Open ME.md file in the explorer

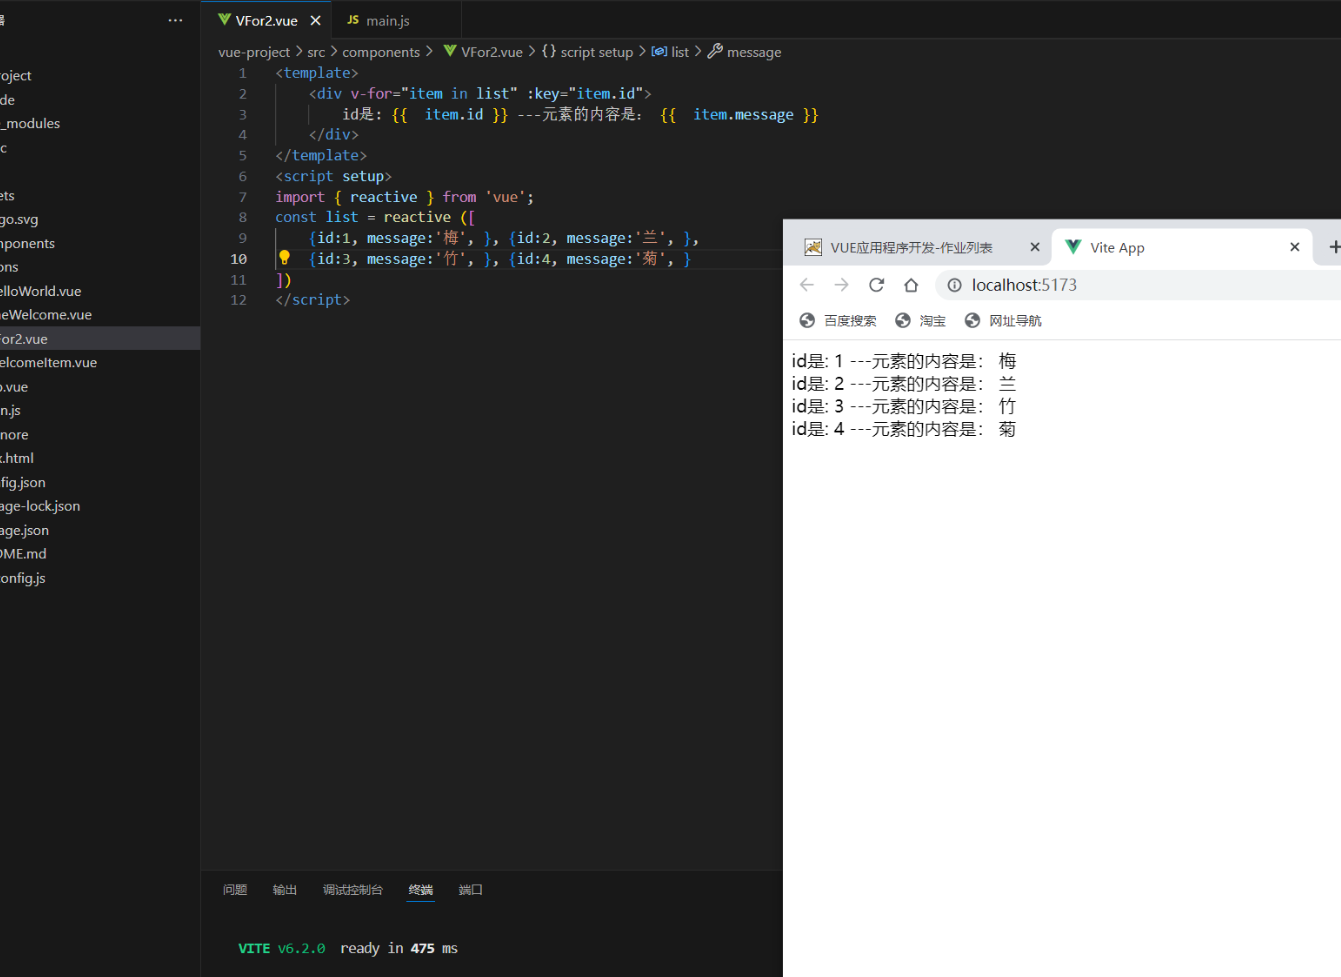coord(23,553)
